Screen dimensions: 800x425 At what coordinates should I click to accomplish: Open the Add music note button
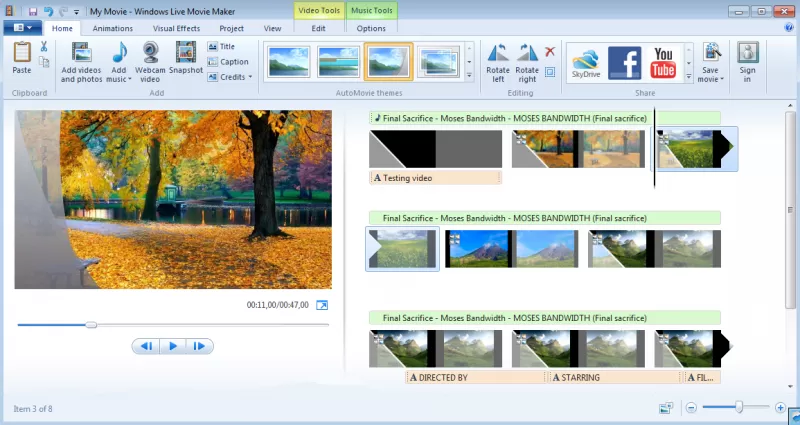[119, 62]
